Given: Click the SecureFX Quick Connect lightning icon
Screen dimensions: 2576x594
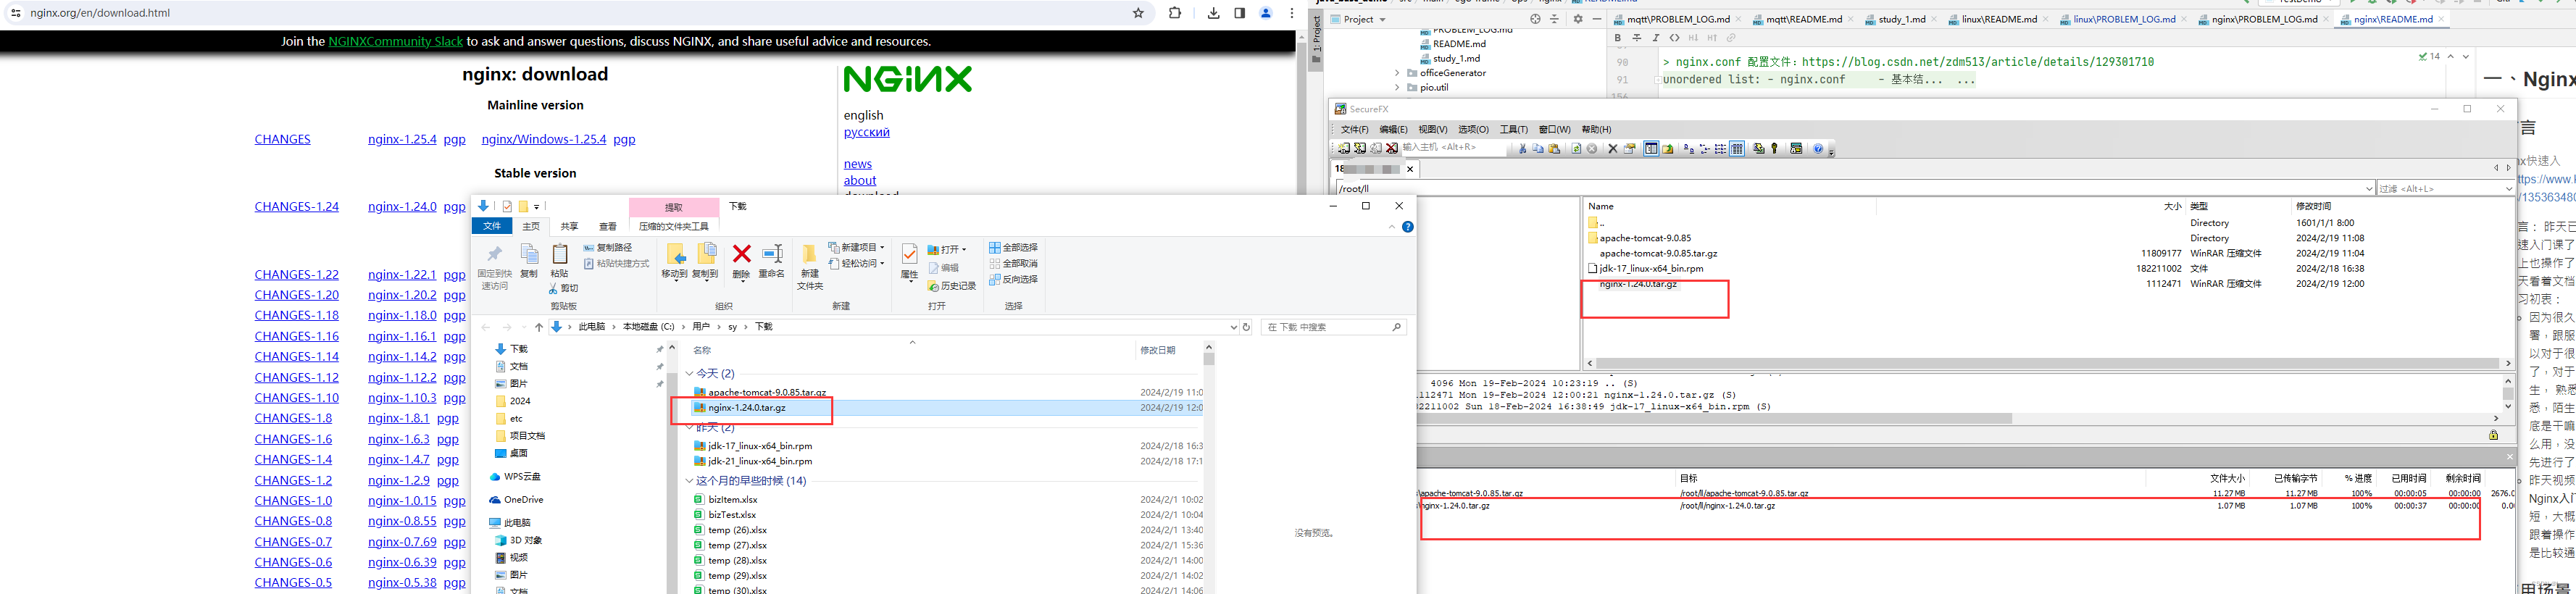Looking at the screenshot, I should 1360,148.
